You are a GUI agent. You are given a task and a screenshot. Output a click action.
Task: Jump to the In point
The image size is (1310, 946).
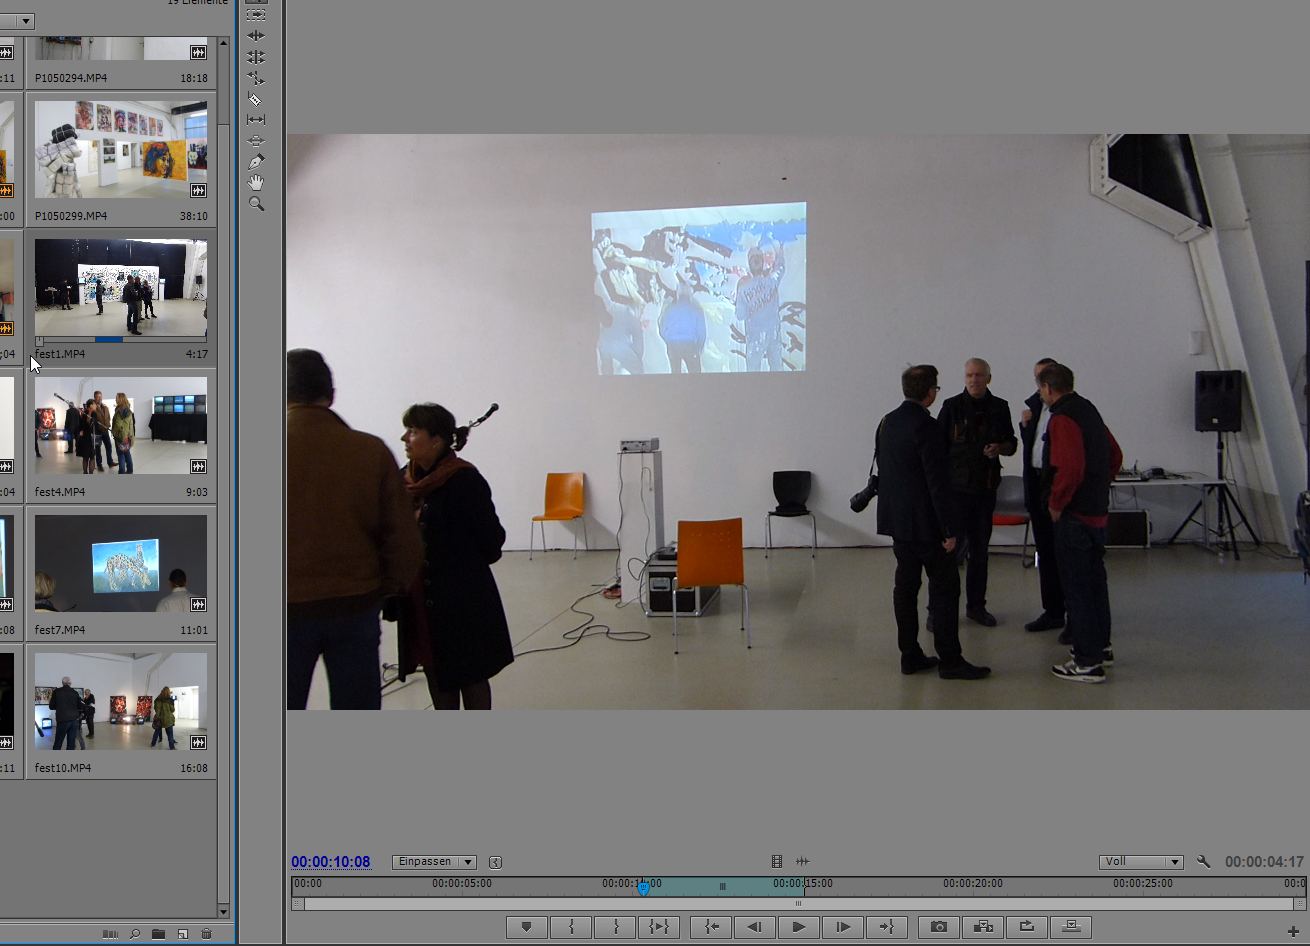(x=711, y=927)
